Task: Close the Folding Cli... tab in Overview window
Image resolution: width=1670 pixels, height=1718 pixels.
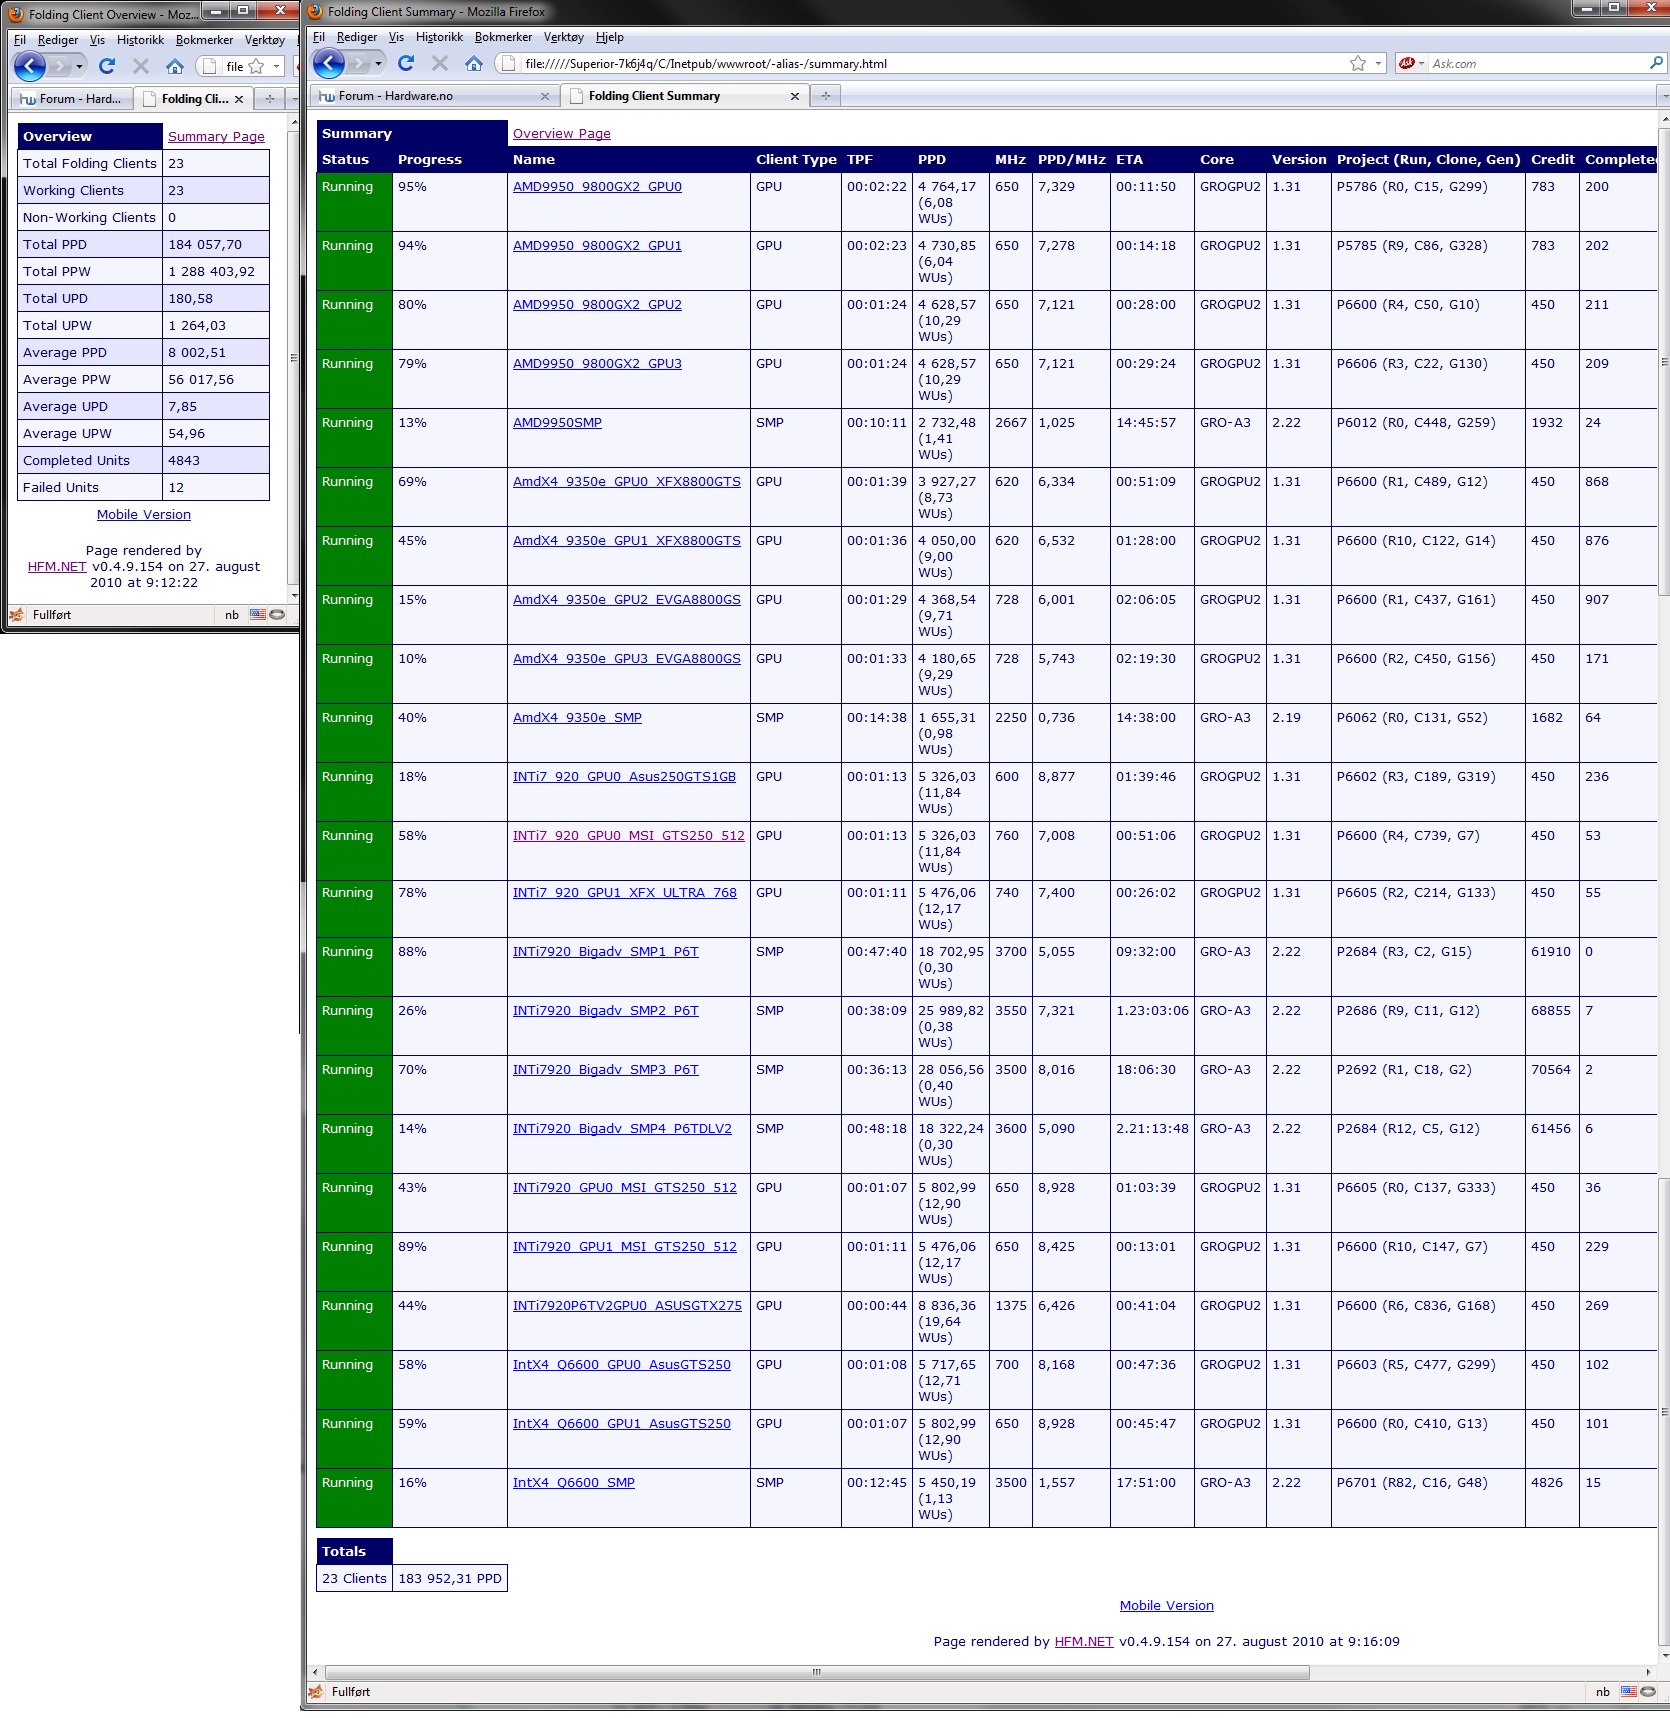Action: click(239, 99)
